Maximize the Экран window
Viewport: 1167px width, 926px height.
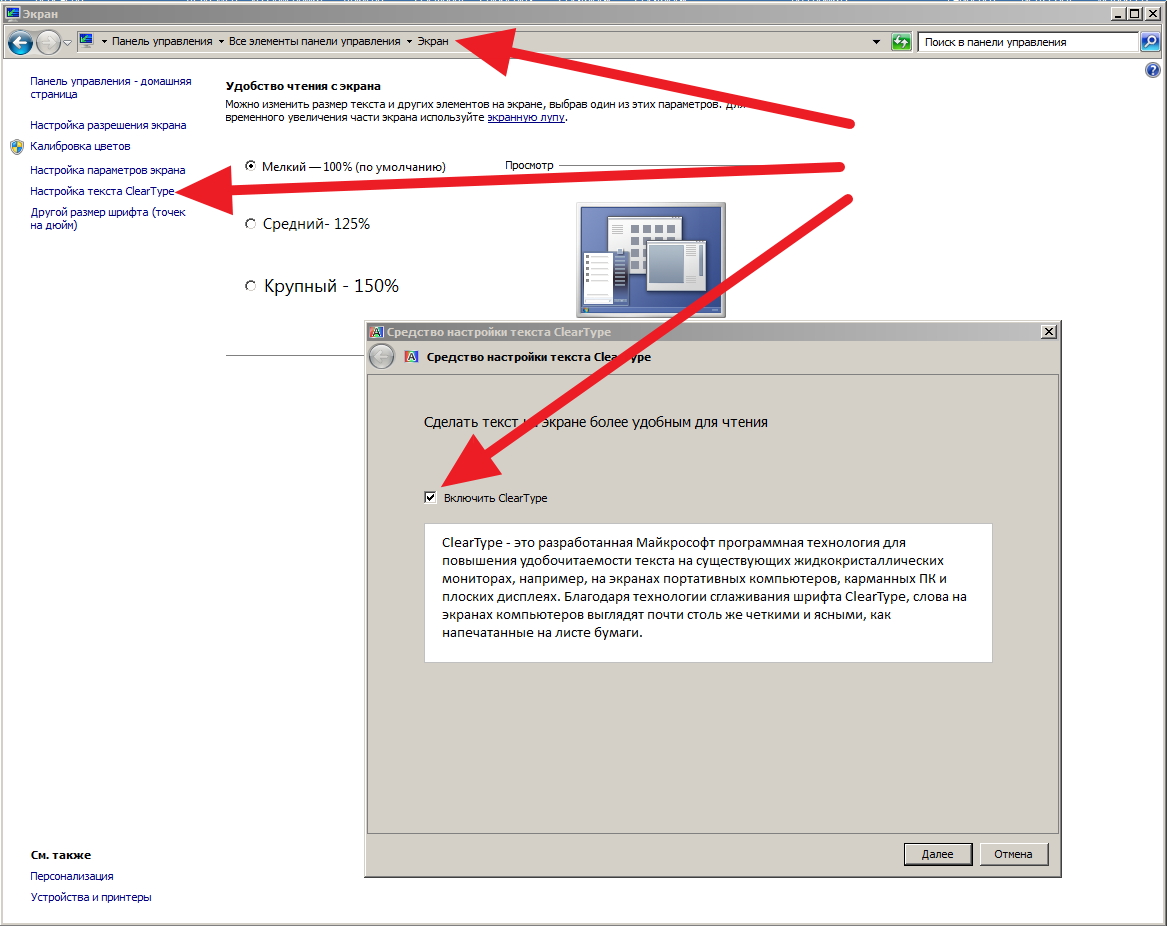point(1134,13)
